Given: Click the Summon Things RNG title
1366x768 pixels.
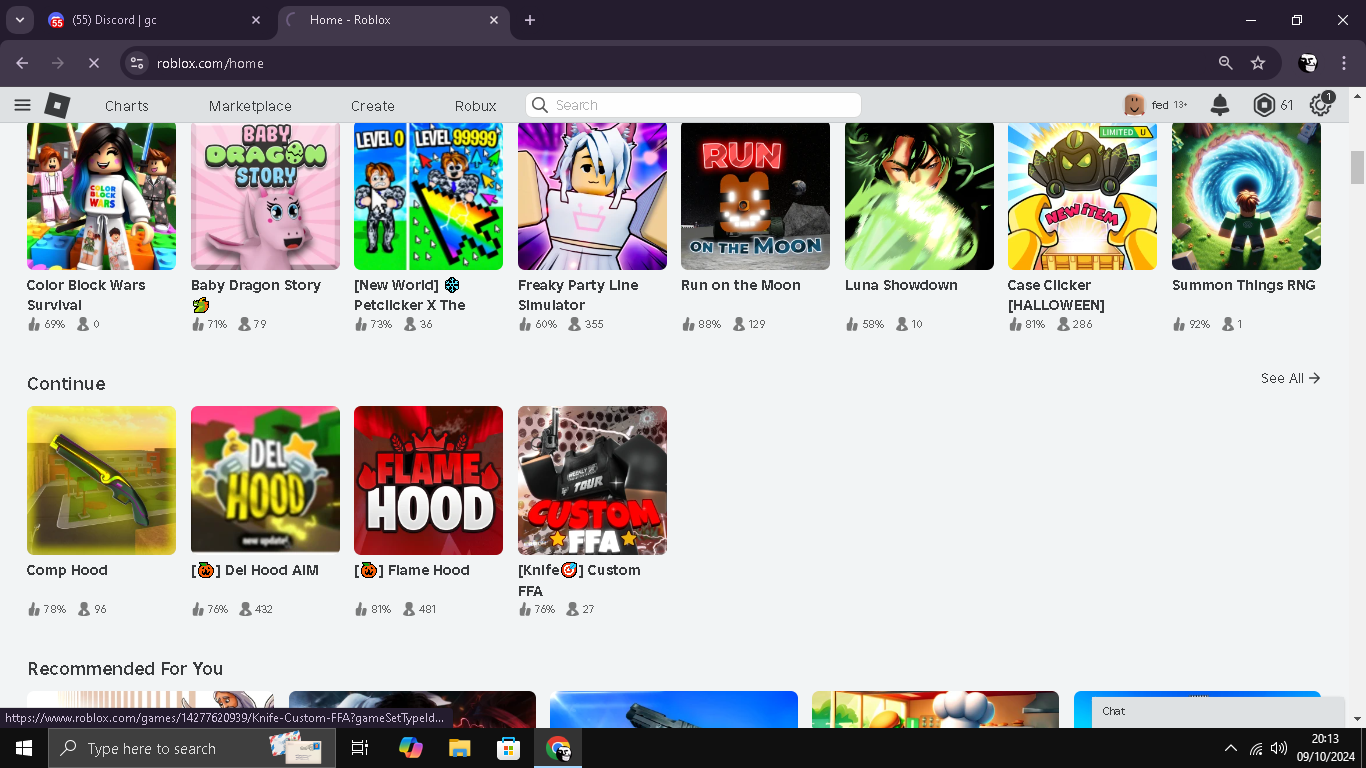Looking at the screenshot, I should pyautogui.click(x=1244, y=285).
